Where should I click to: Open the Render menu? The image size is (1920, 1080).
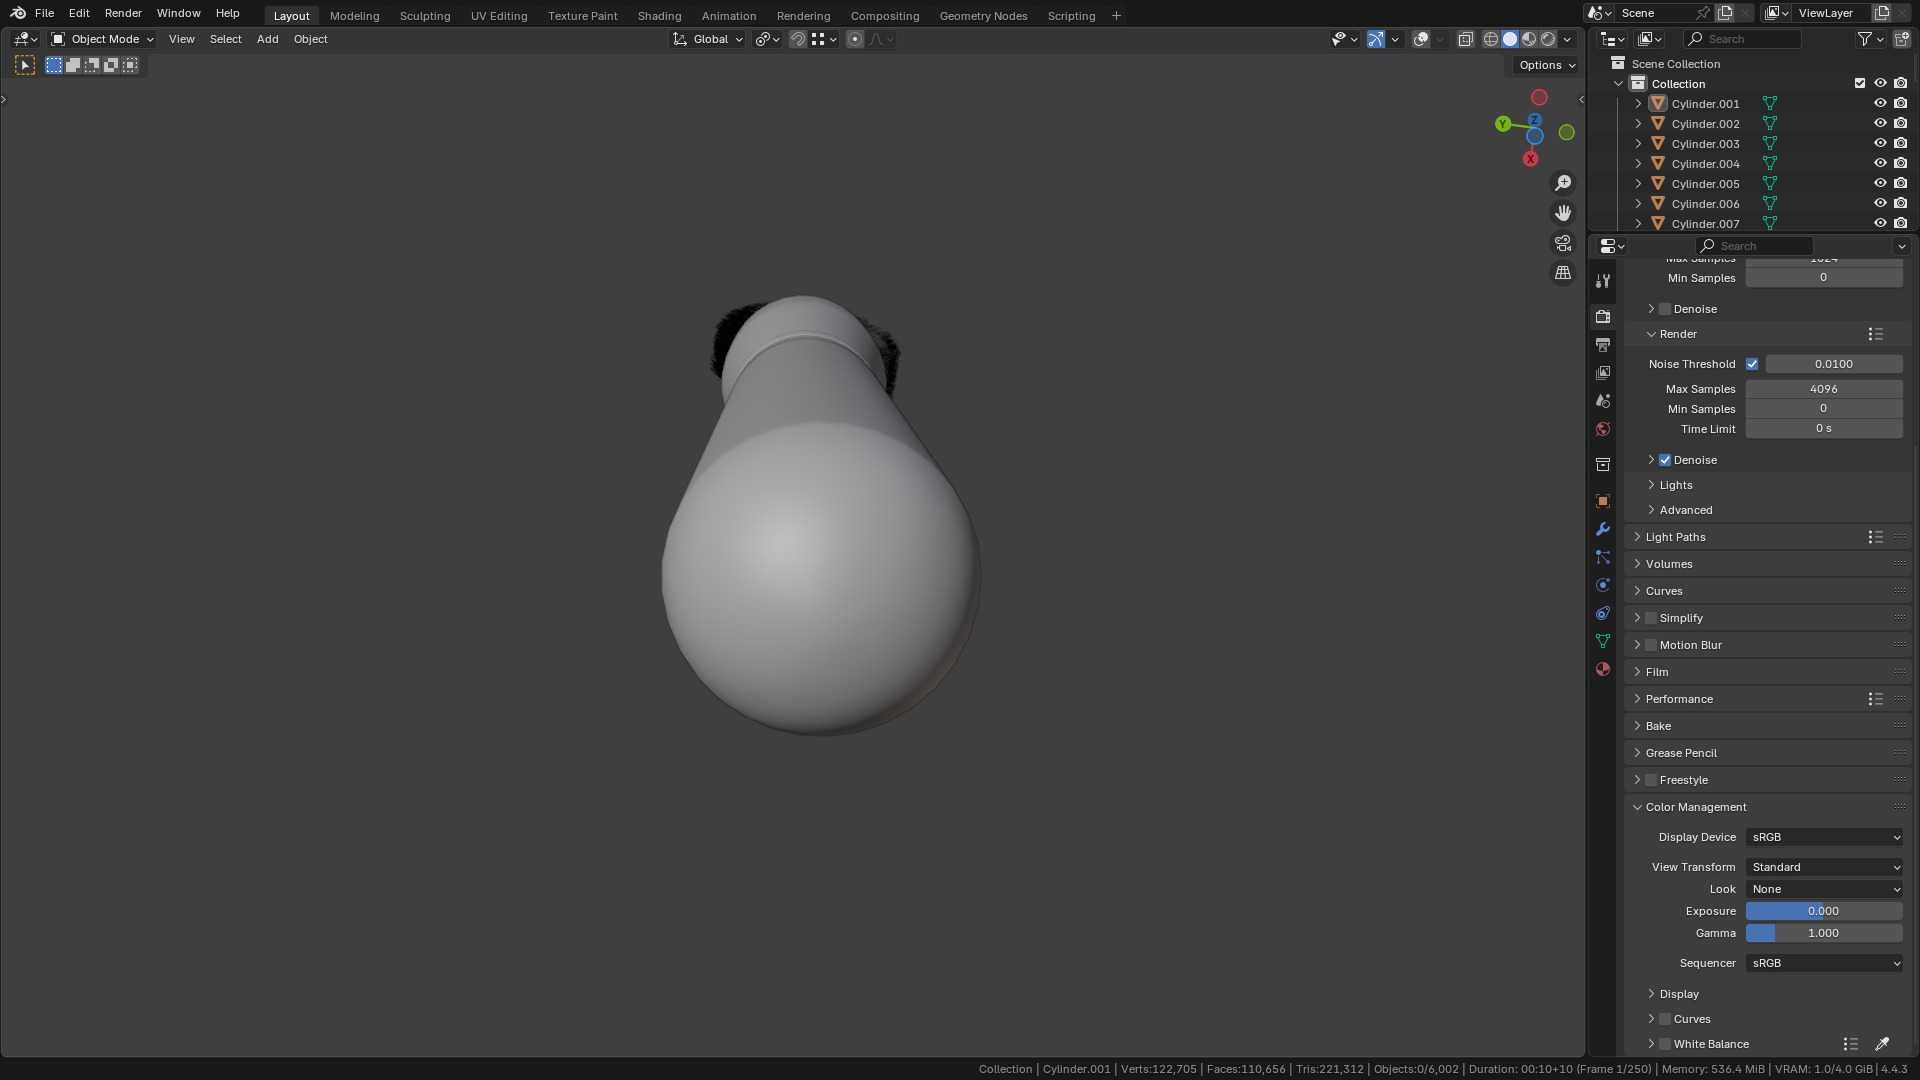[123, 13]
